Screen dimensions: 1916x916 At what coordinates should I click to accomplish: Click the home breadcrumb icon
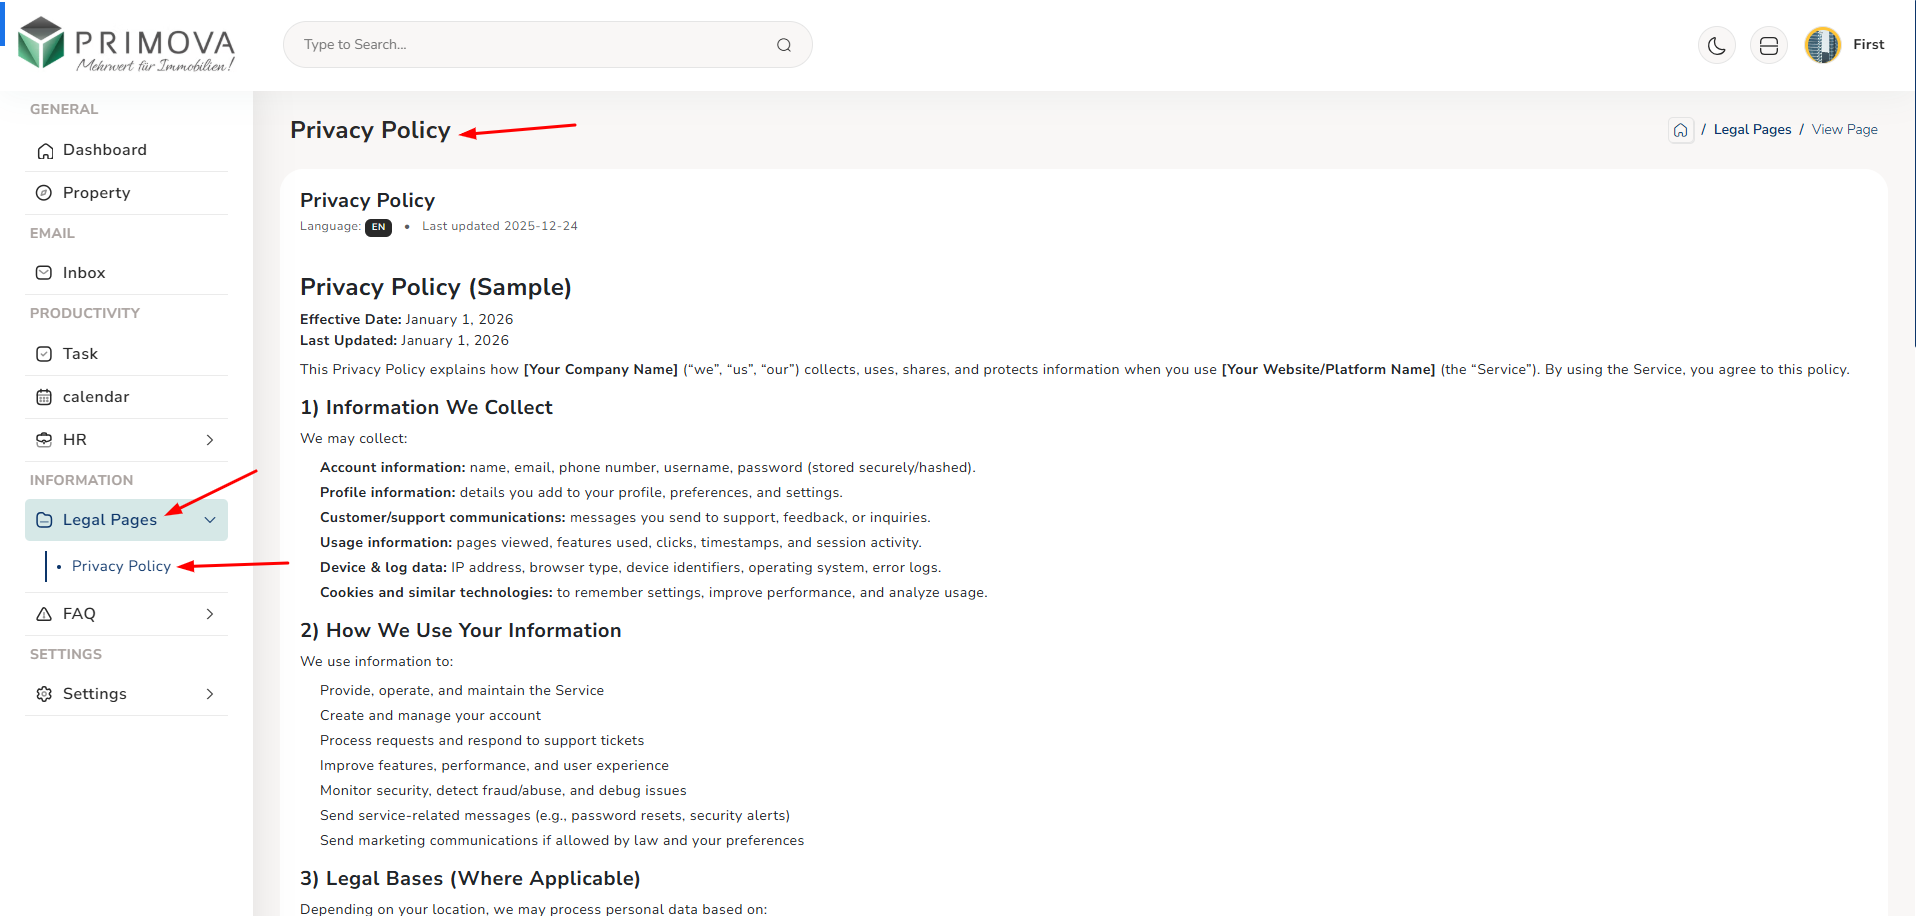(x=1680, y=130)
